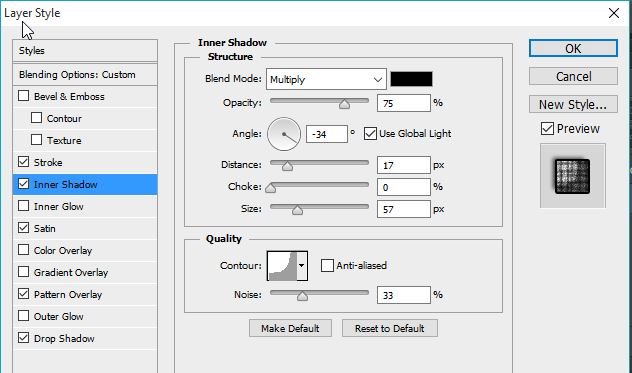Enable the Texture style checkbox
The height and width of the screenshot is (373, 632).
point(36,140)
